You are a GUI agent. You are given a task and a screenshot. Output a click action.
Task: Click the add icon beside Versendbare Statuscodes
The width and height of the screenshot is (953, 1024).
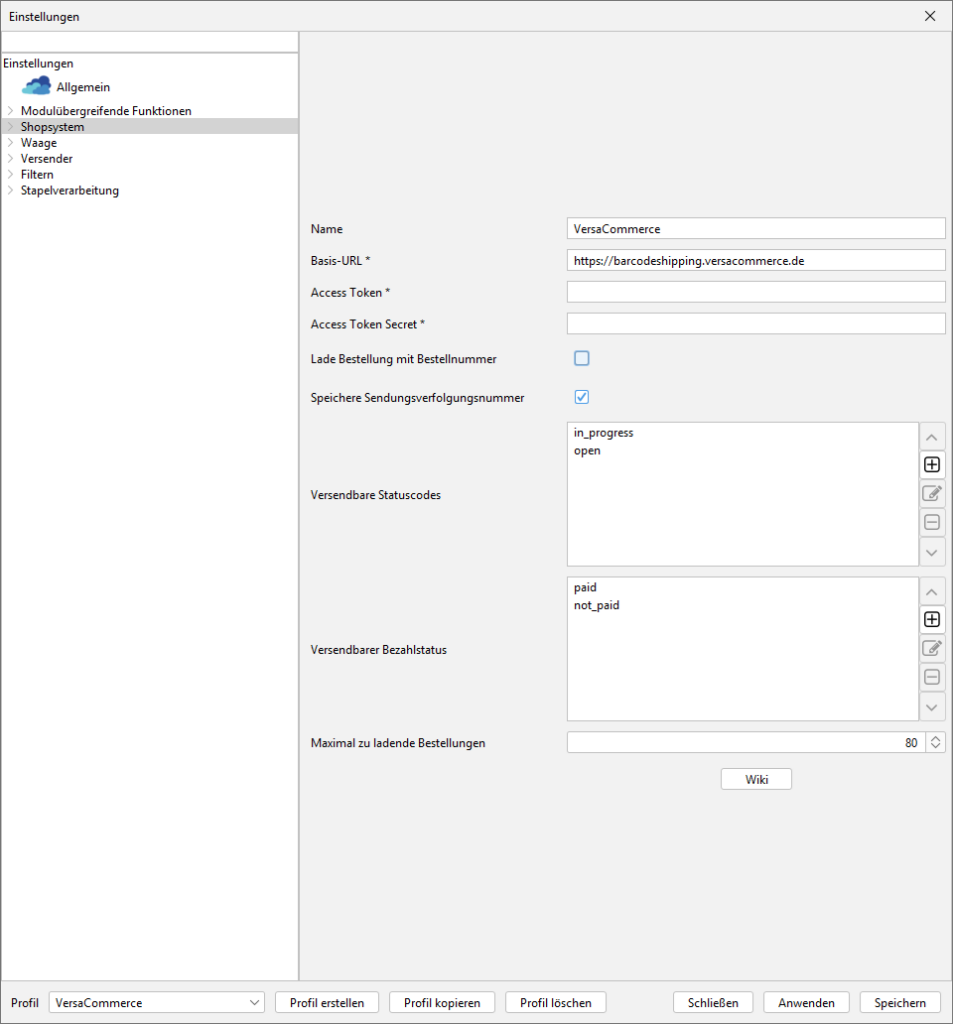(931, 465)
